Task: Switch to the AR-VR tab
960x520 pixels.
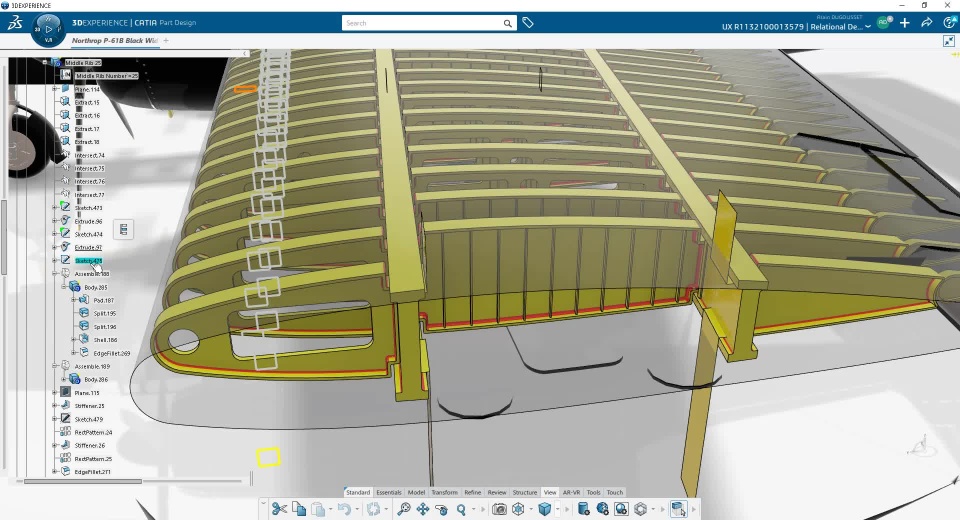Action: [x=571, y=492]
